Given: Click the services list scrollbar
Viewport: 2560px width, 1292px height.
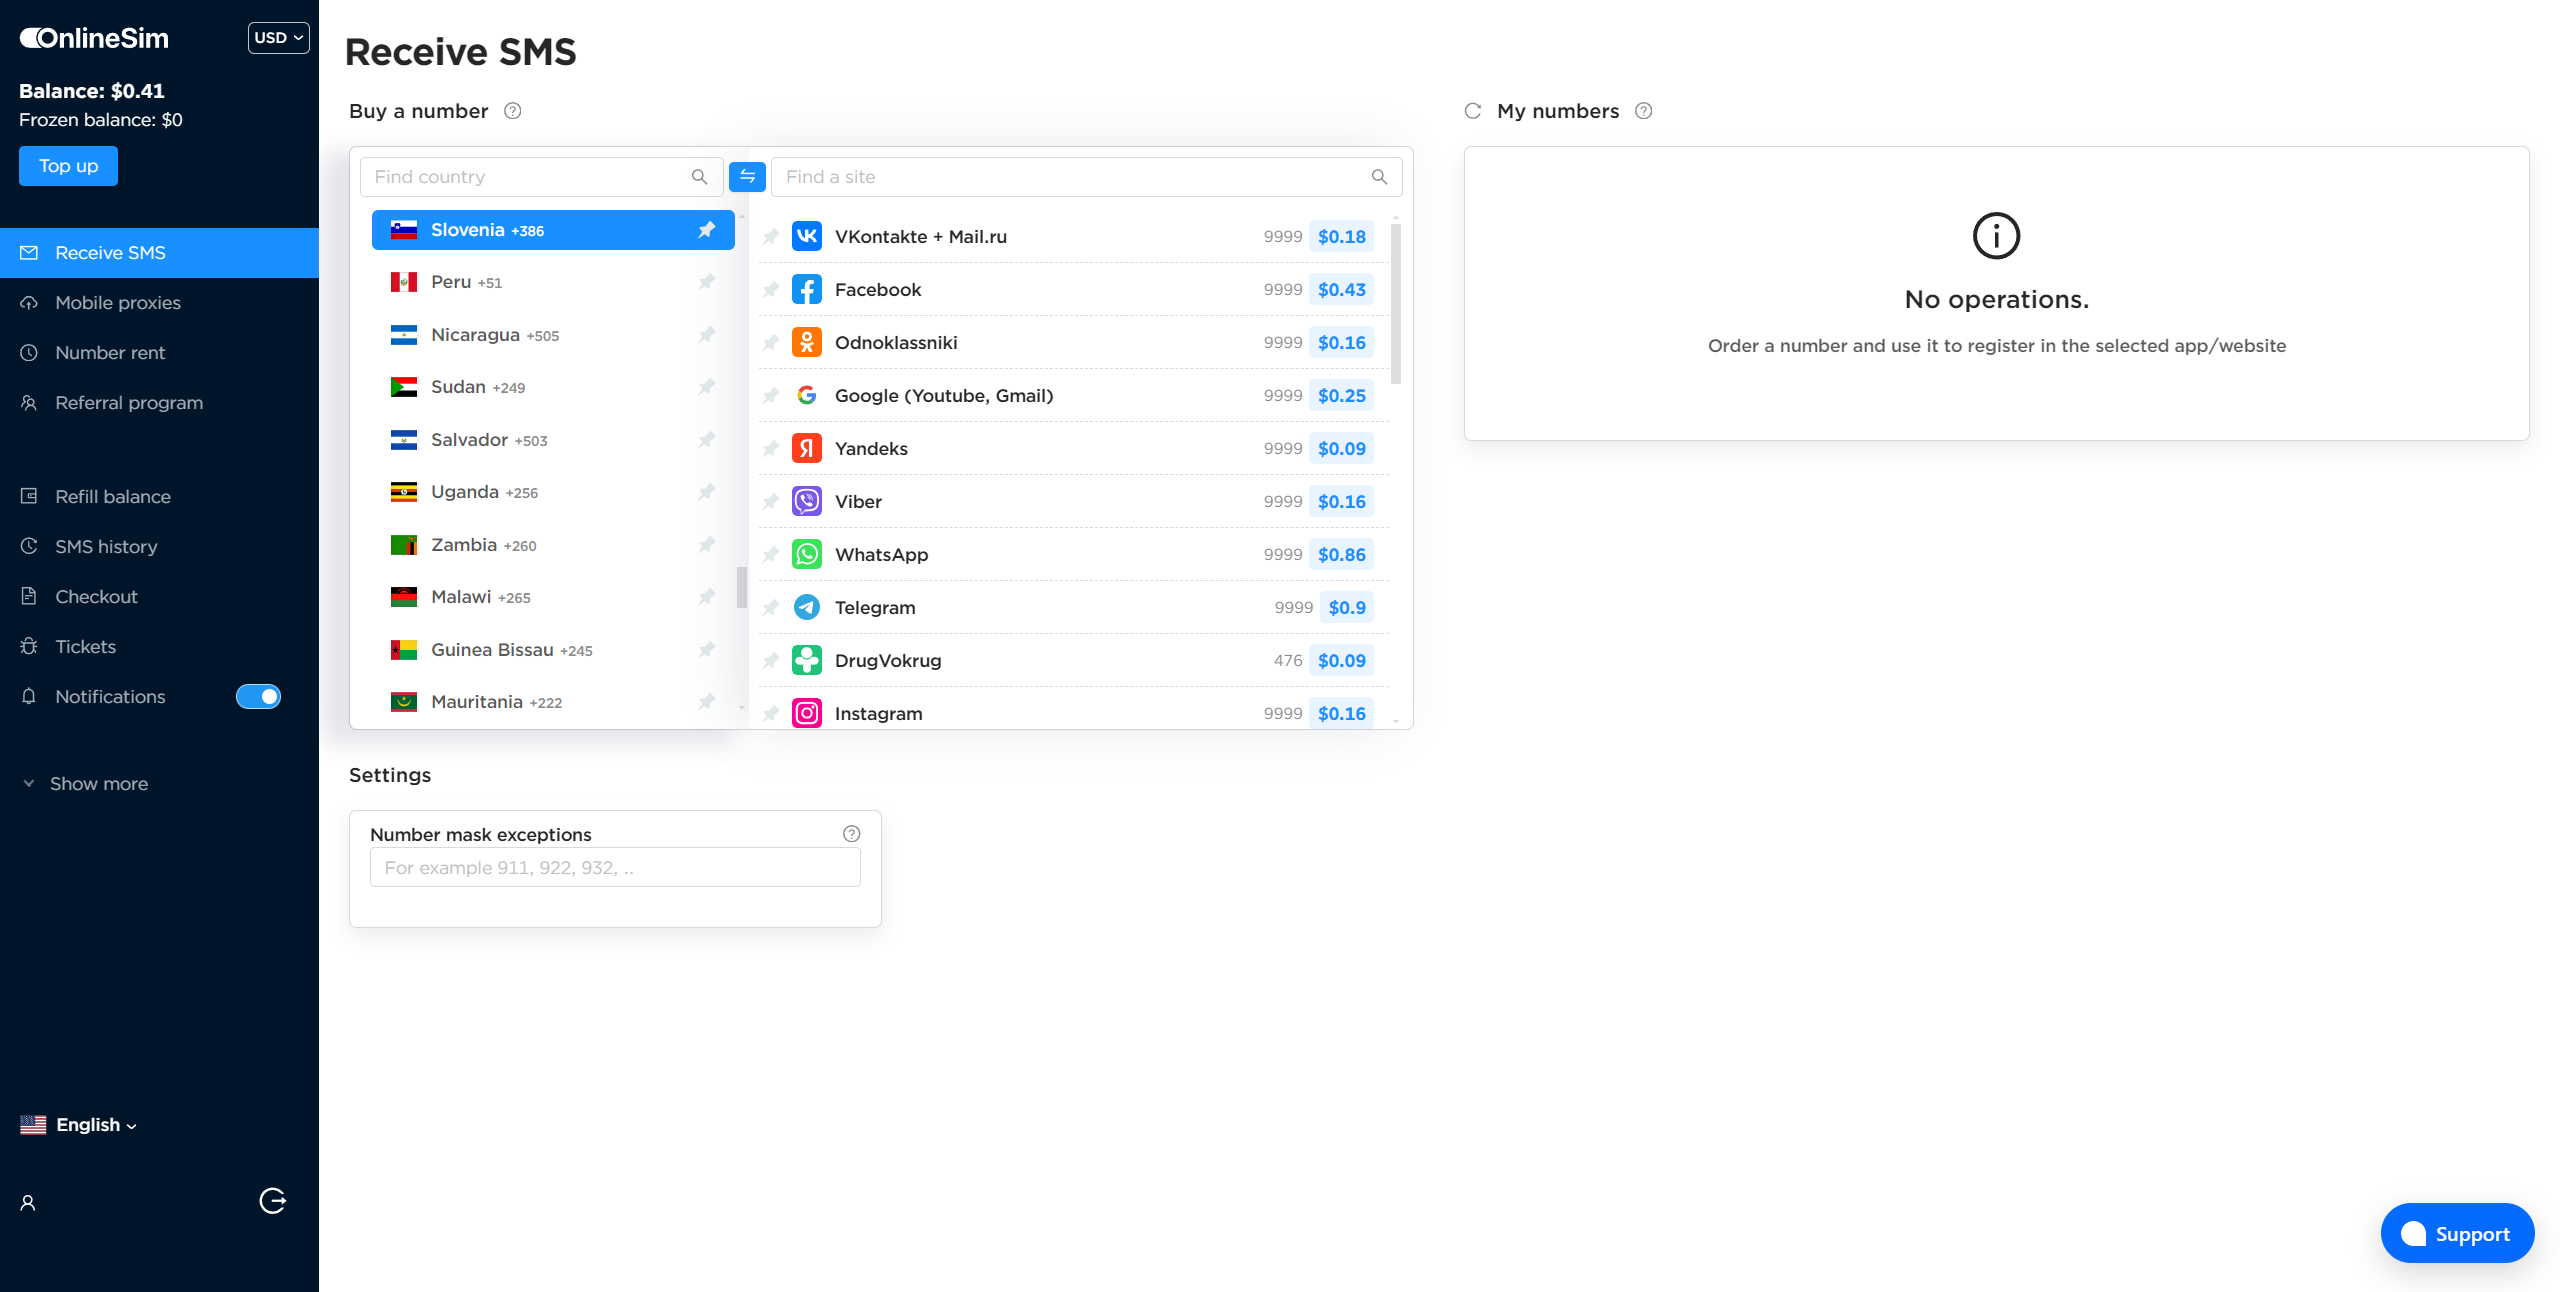Looking at the screenshot, I should pyautogui.click(x=1396, y=304).
